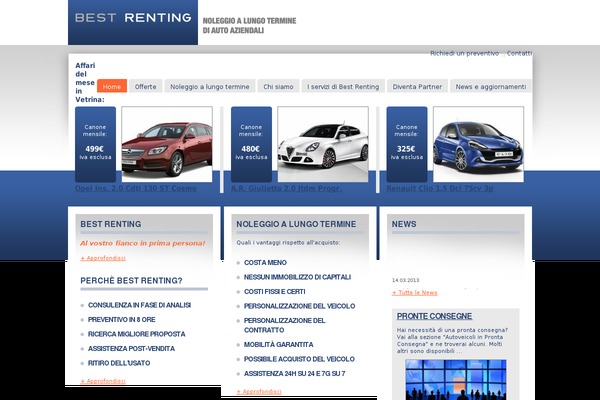Click the 499€ monthly fee box
The width and height of the screenshot is (600, 400).
click(95, 144)
